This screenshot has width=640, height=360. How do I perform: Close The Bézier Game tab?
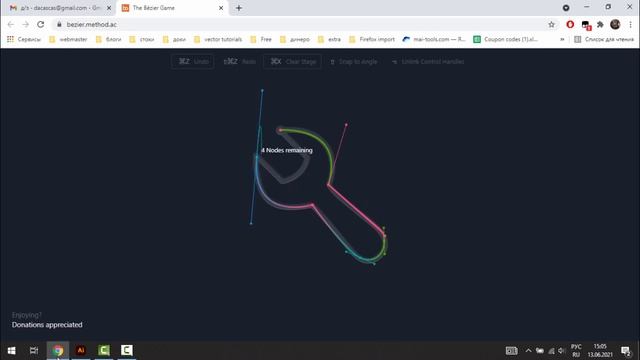pyautogui.click(x=221, y=8)
